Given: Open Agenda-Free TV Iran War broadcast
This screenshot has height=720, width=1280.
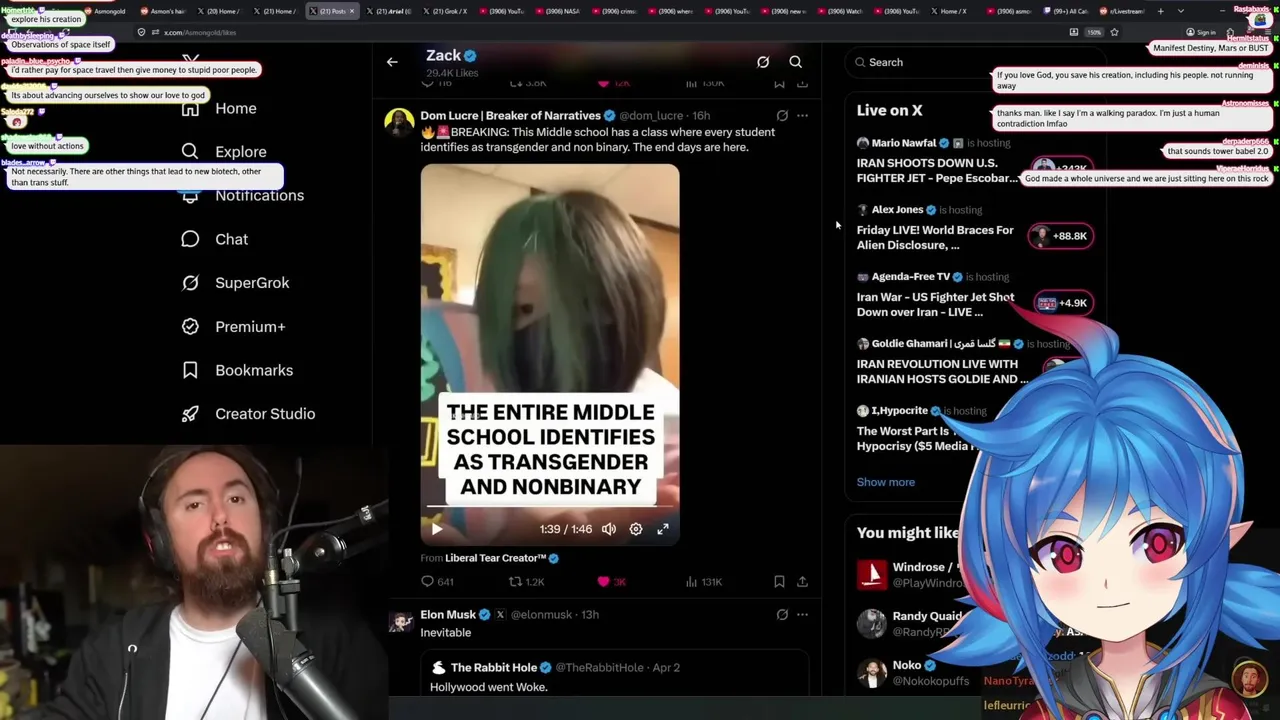Looking at the screenshot, I should pos(935,304).
